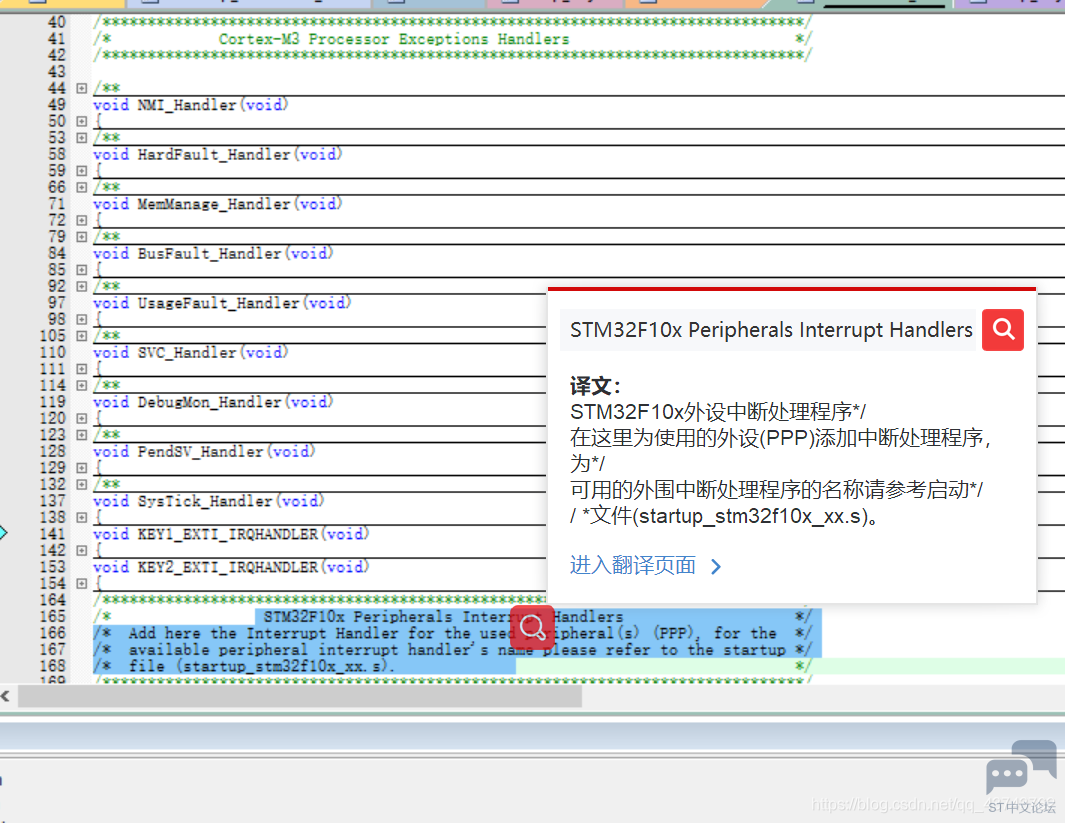Open the 进入翻译页面 link
The image size is (1065, 823).
(632, 565)
